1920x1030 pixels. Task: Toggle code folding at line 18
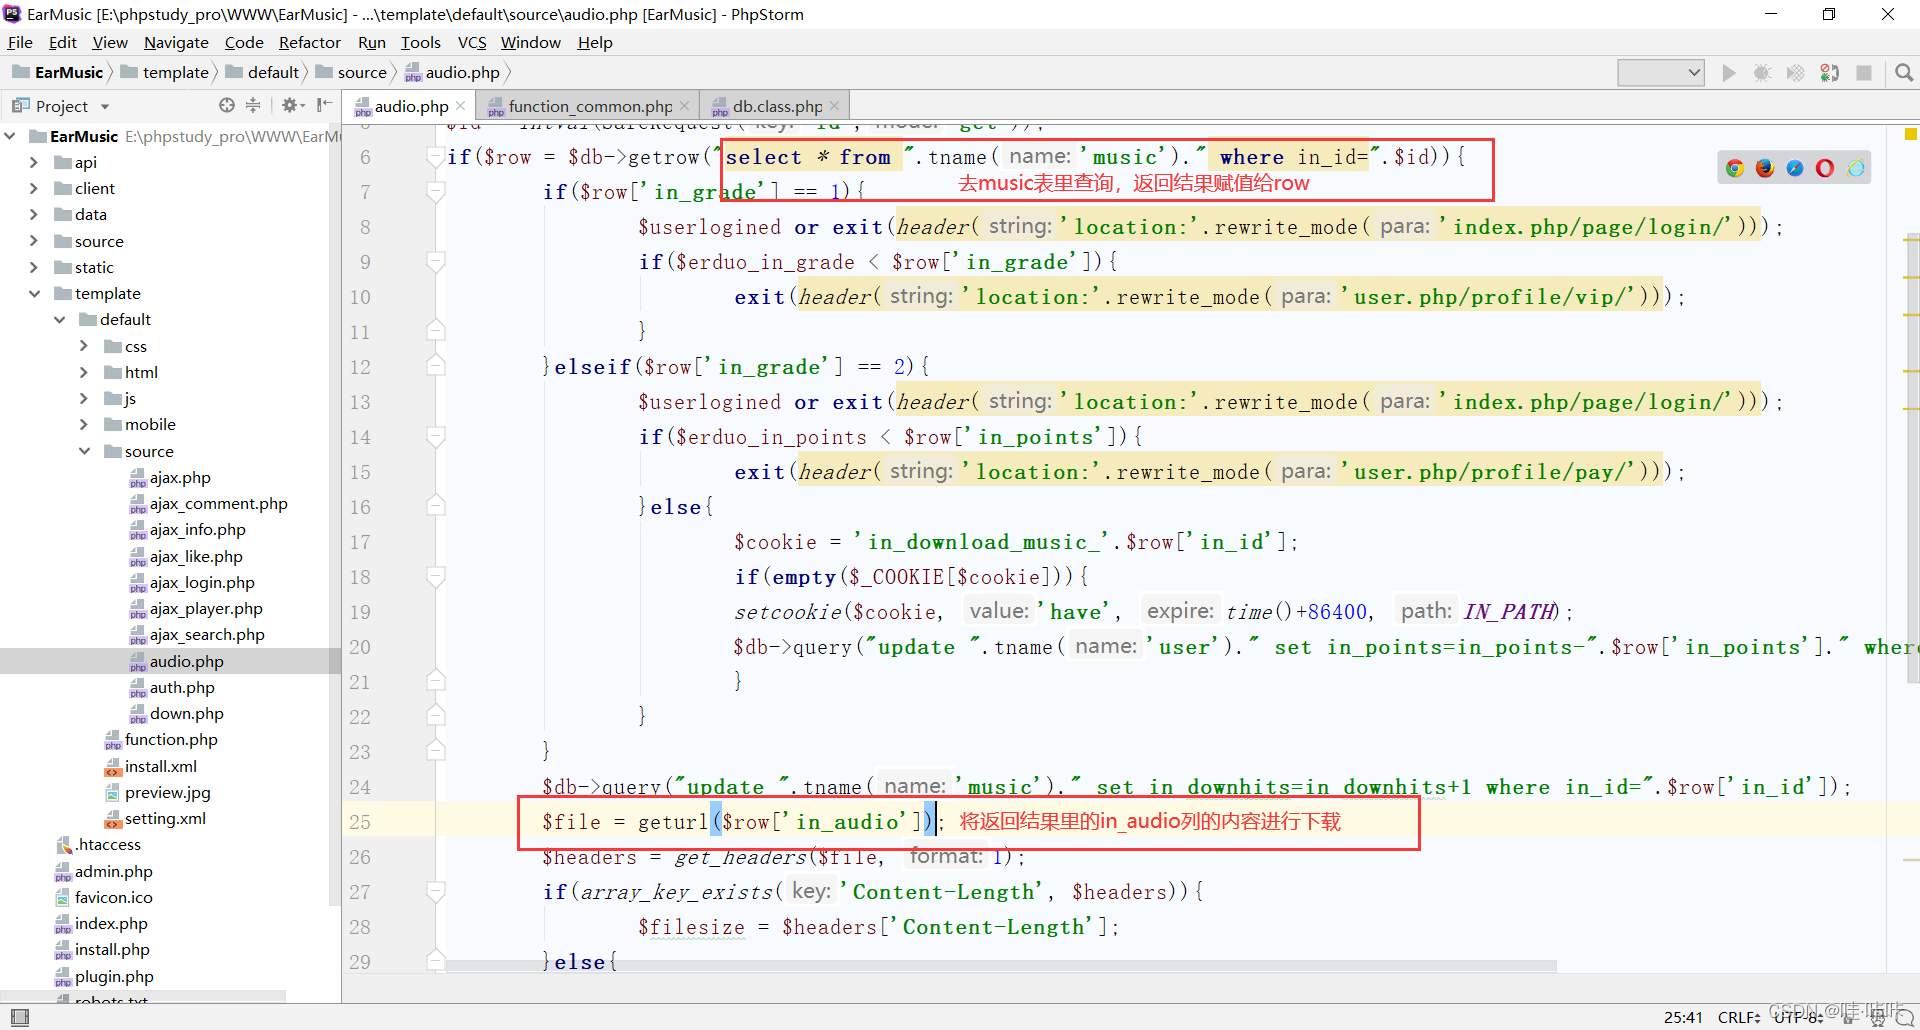click(x=435, y=577)
